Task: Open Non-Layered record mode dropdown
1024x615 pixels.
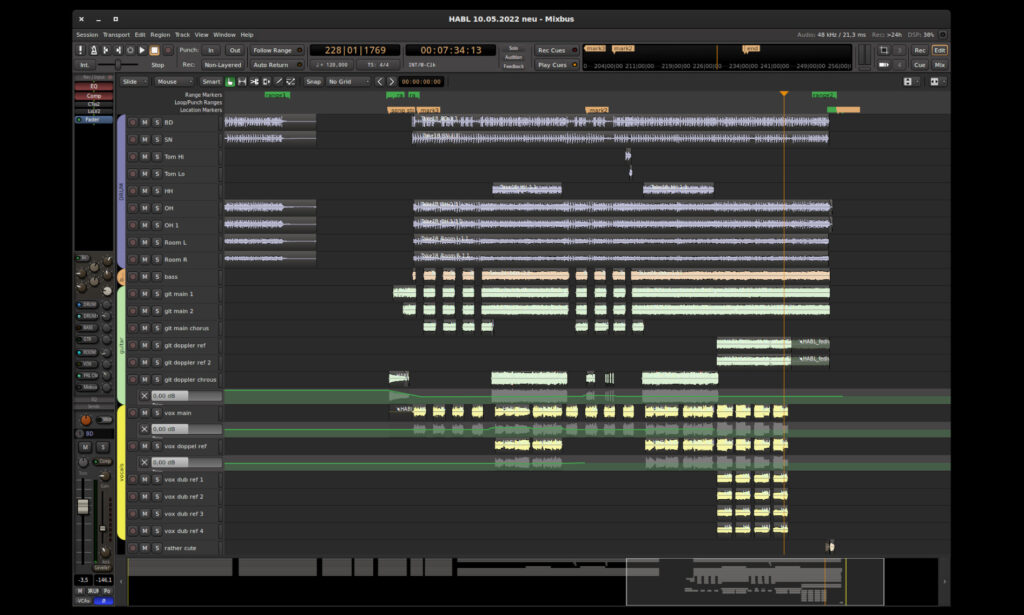Action: pos(222,65)
